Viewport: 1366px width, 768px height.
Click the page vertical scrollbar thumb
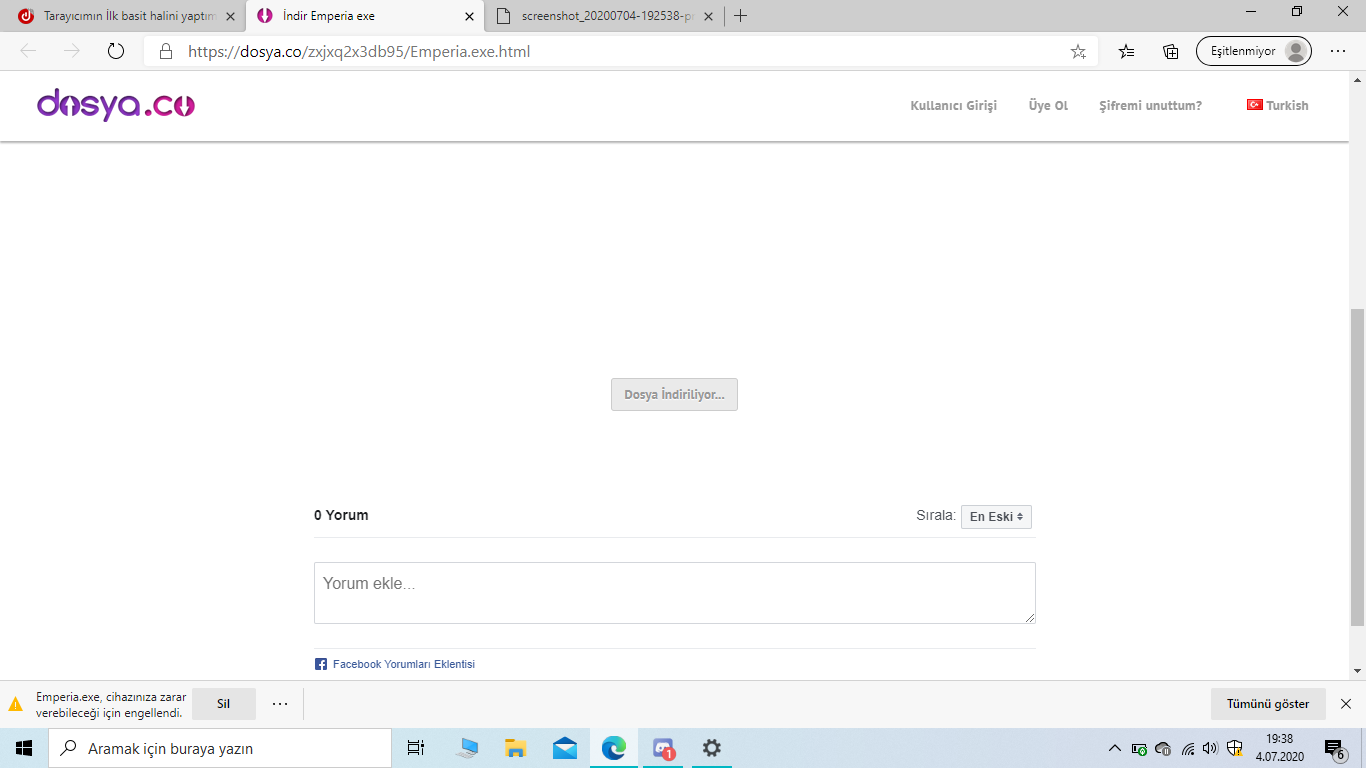tap(1357, 468)
